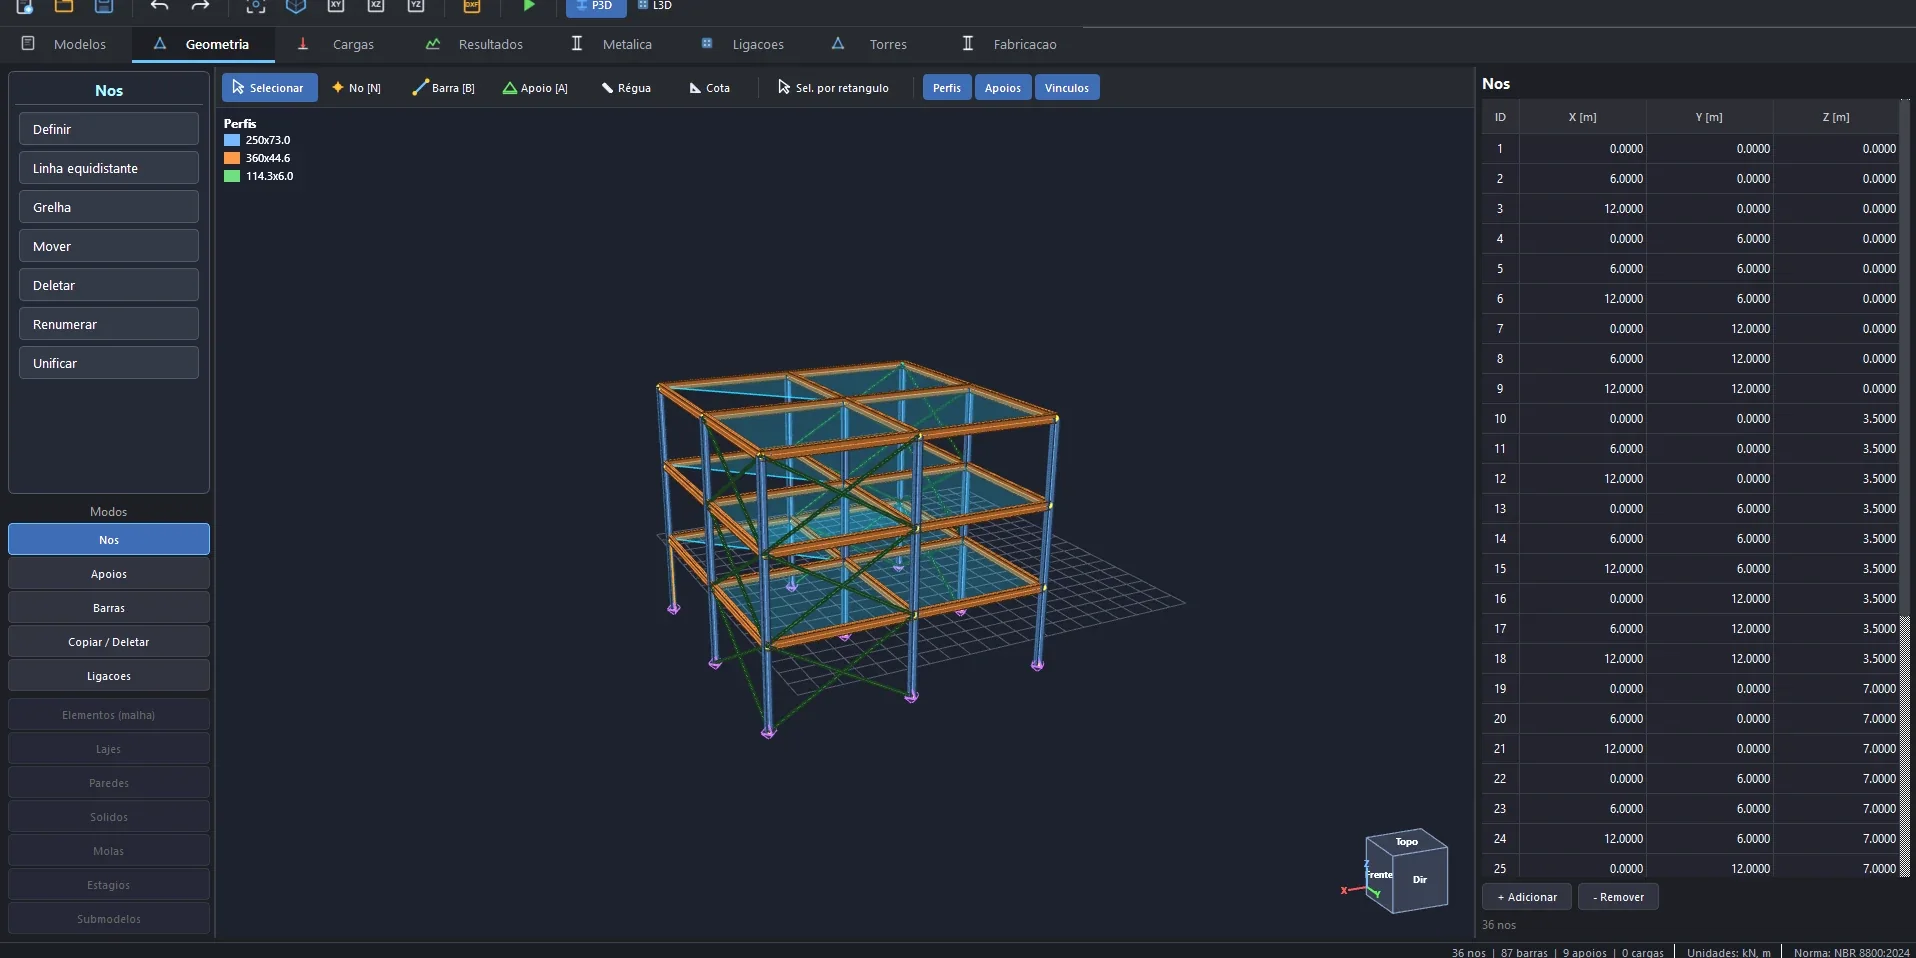1916x958 pixels.
Task: Select the Barras mode
Action: [x=109, y=607]
